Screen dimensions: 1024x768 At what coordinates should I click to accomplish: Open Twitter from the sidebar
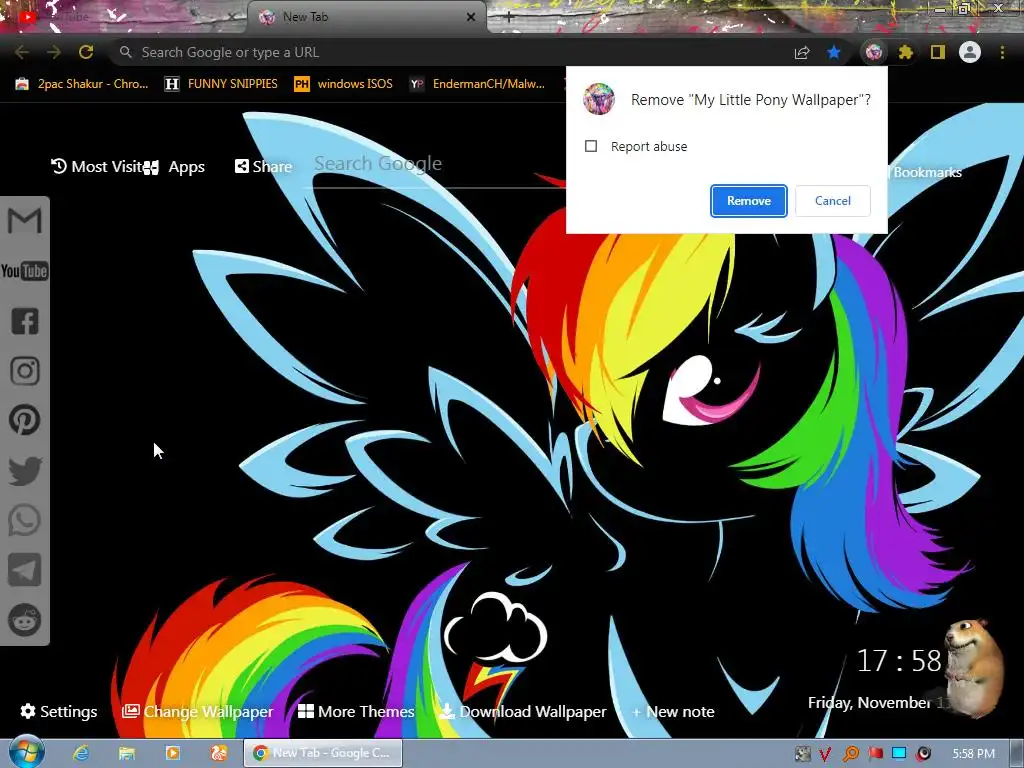click(25, 471)
